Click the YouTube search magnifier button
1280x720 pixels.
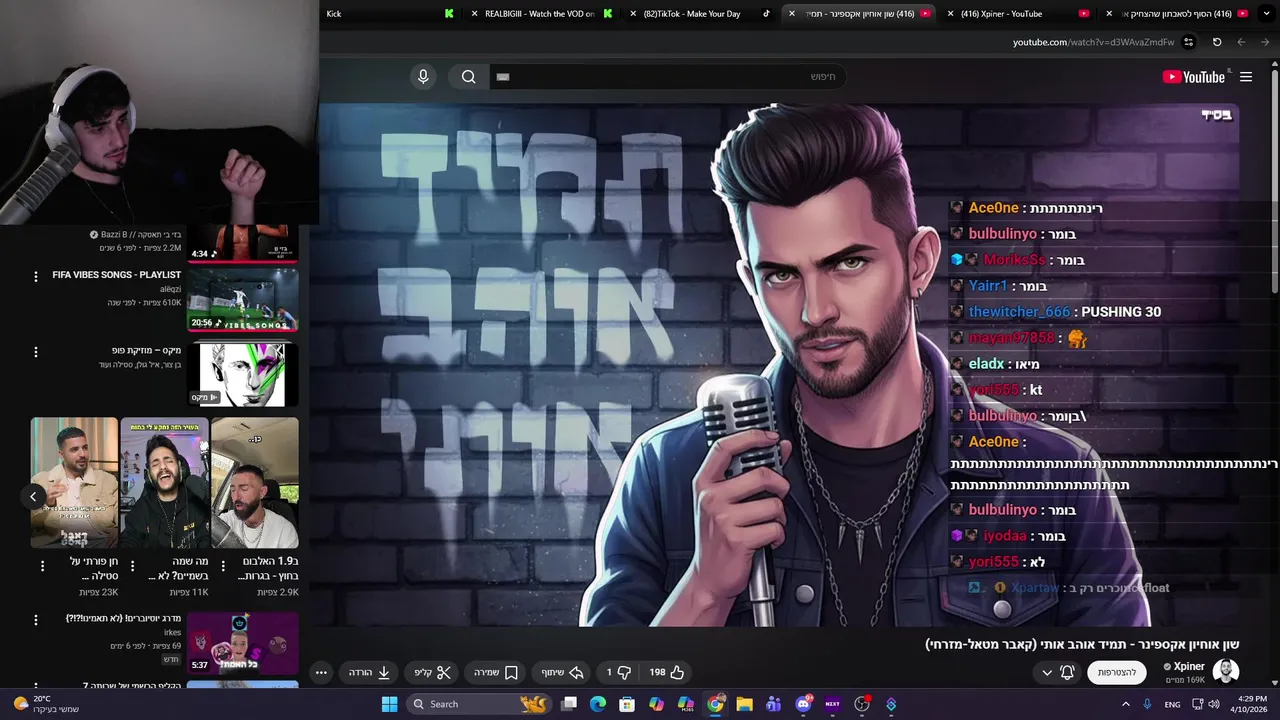(469, 77)
